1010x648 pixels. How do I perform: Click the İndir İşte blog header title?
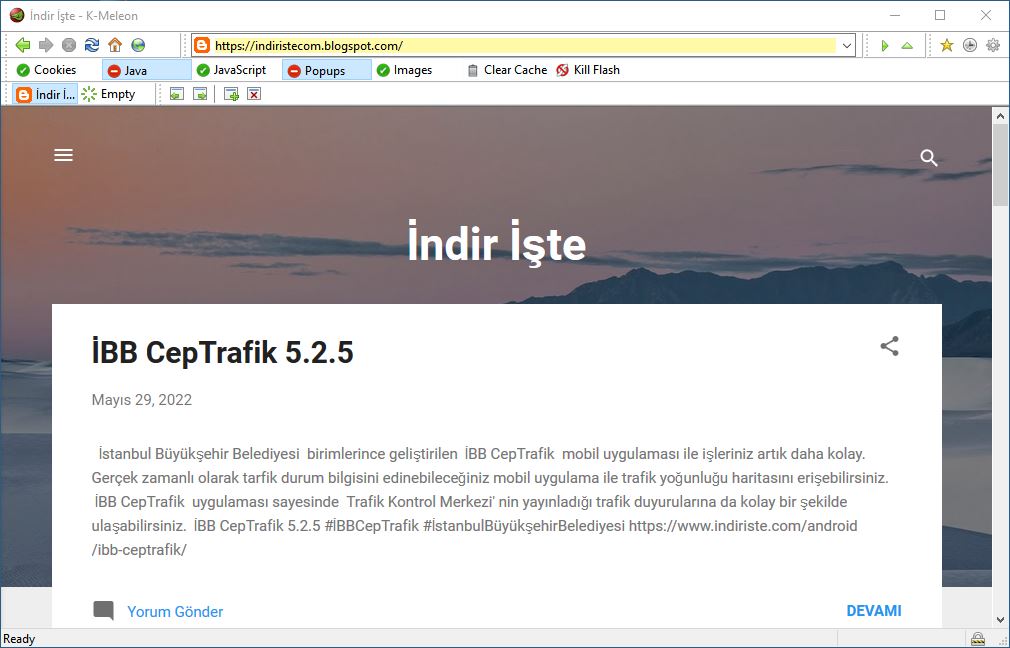click(497, 243)
